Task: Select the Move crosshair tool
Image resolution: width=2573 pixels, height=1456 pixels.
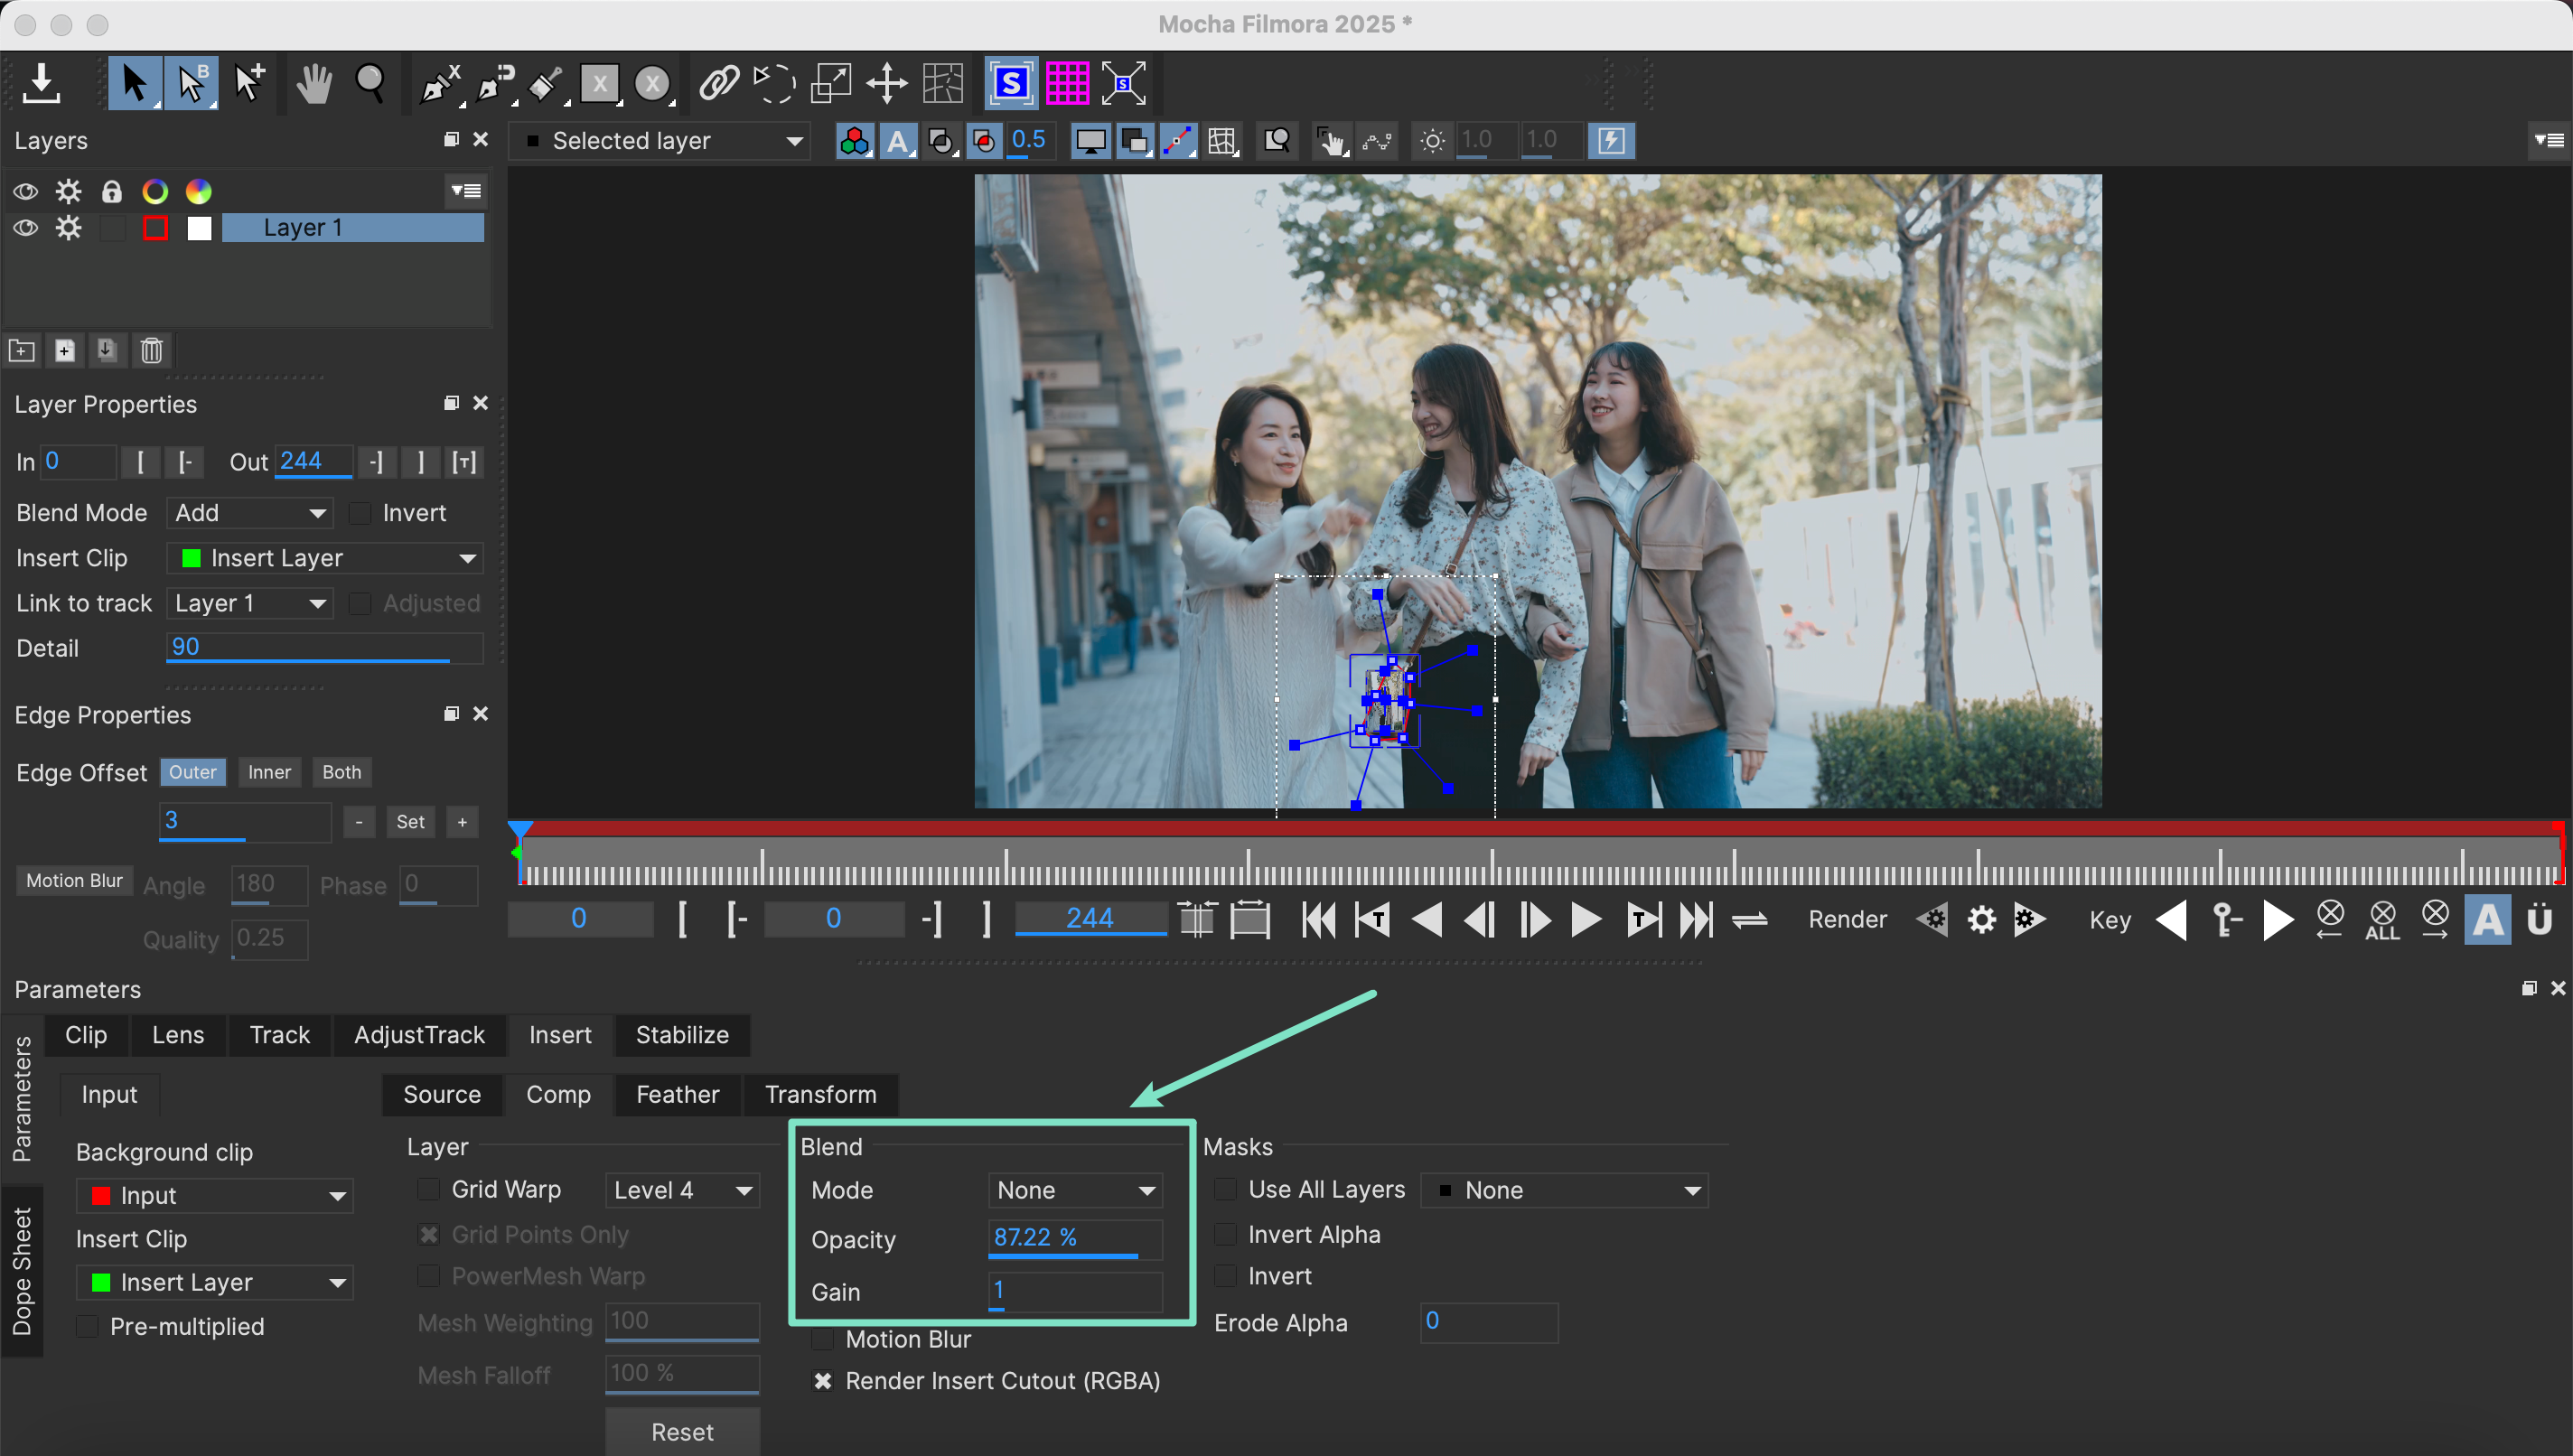Action: point(887,83)
